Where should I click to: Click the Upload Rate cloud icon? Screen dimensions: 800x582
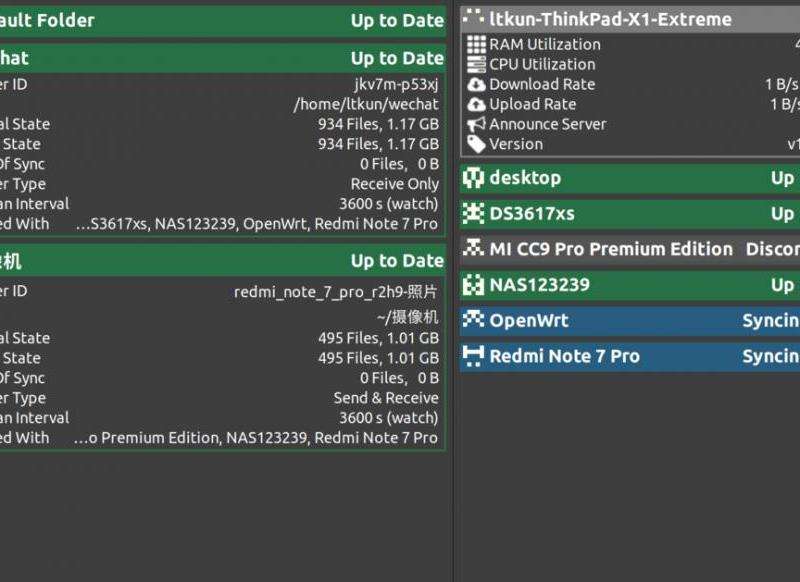(x=476, y=104)
